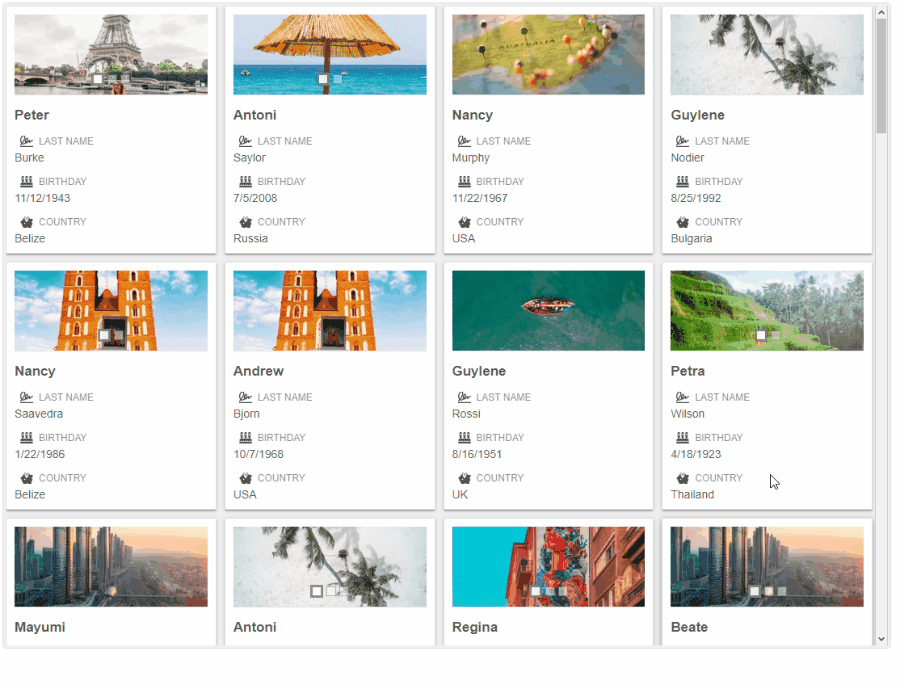Click the name "Andrew"
The height and width of the screenshot is (685, 900).
coord(258,371)
